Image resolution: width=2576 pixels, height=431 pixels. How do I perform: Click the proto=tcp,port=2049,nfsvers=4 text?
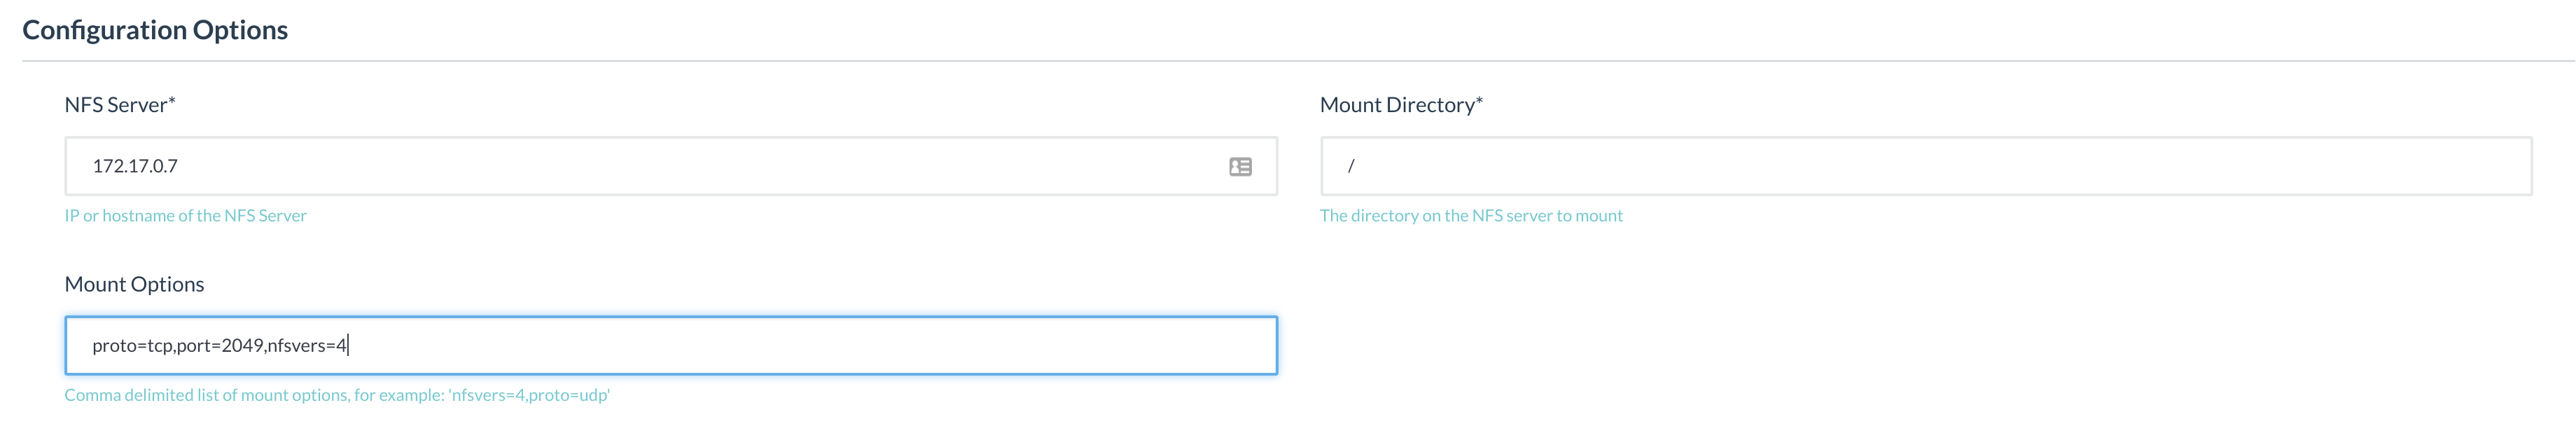tap(219, 346)
